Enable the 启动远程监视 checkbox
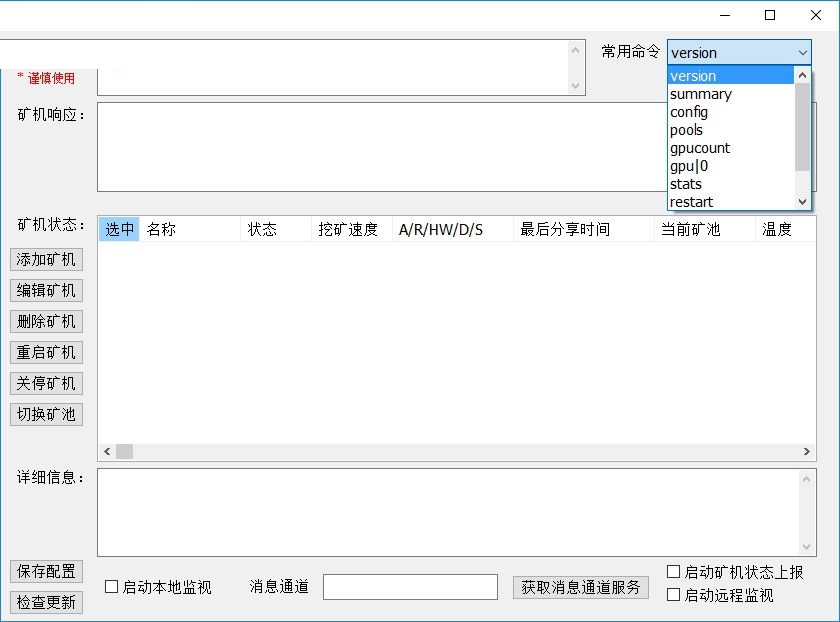840x622 pixels. point(674,595)
